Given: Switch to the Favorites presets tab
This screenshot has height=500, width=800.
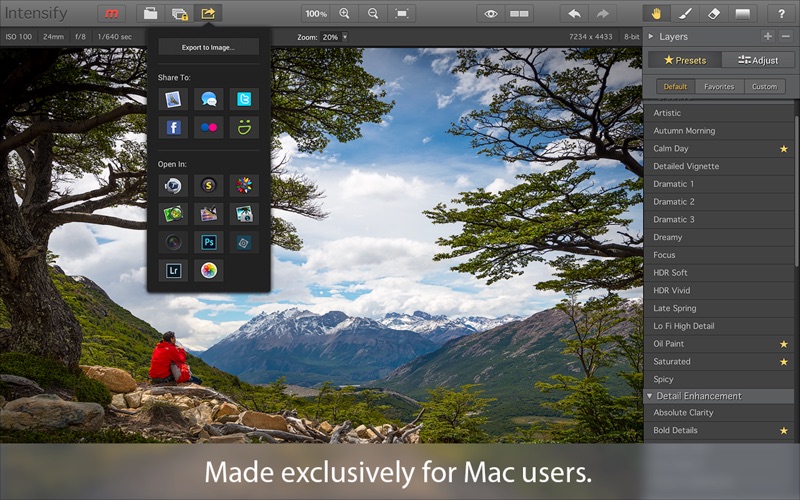Looking at the screenshot, I should (718, 87).
